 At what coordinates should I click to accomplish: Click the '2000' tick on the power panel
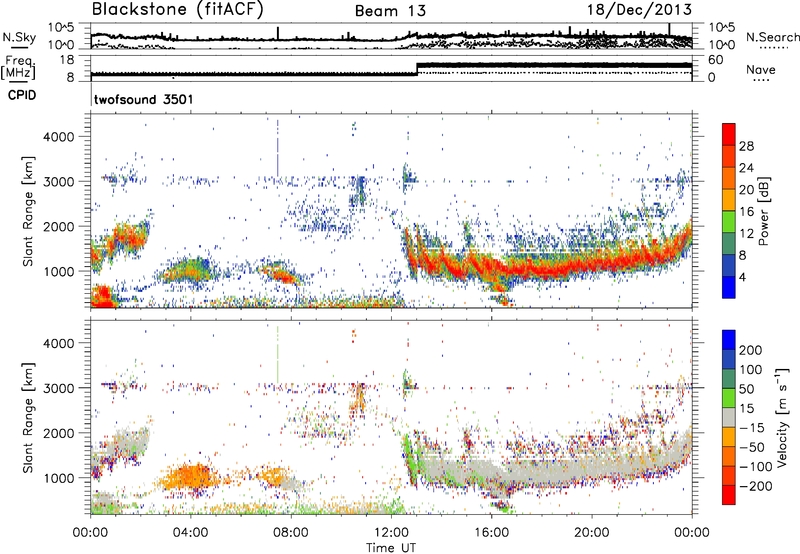[59, 226]
